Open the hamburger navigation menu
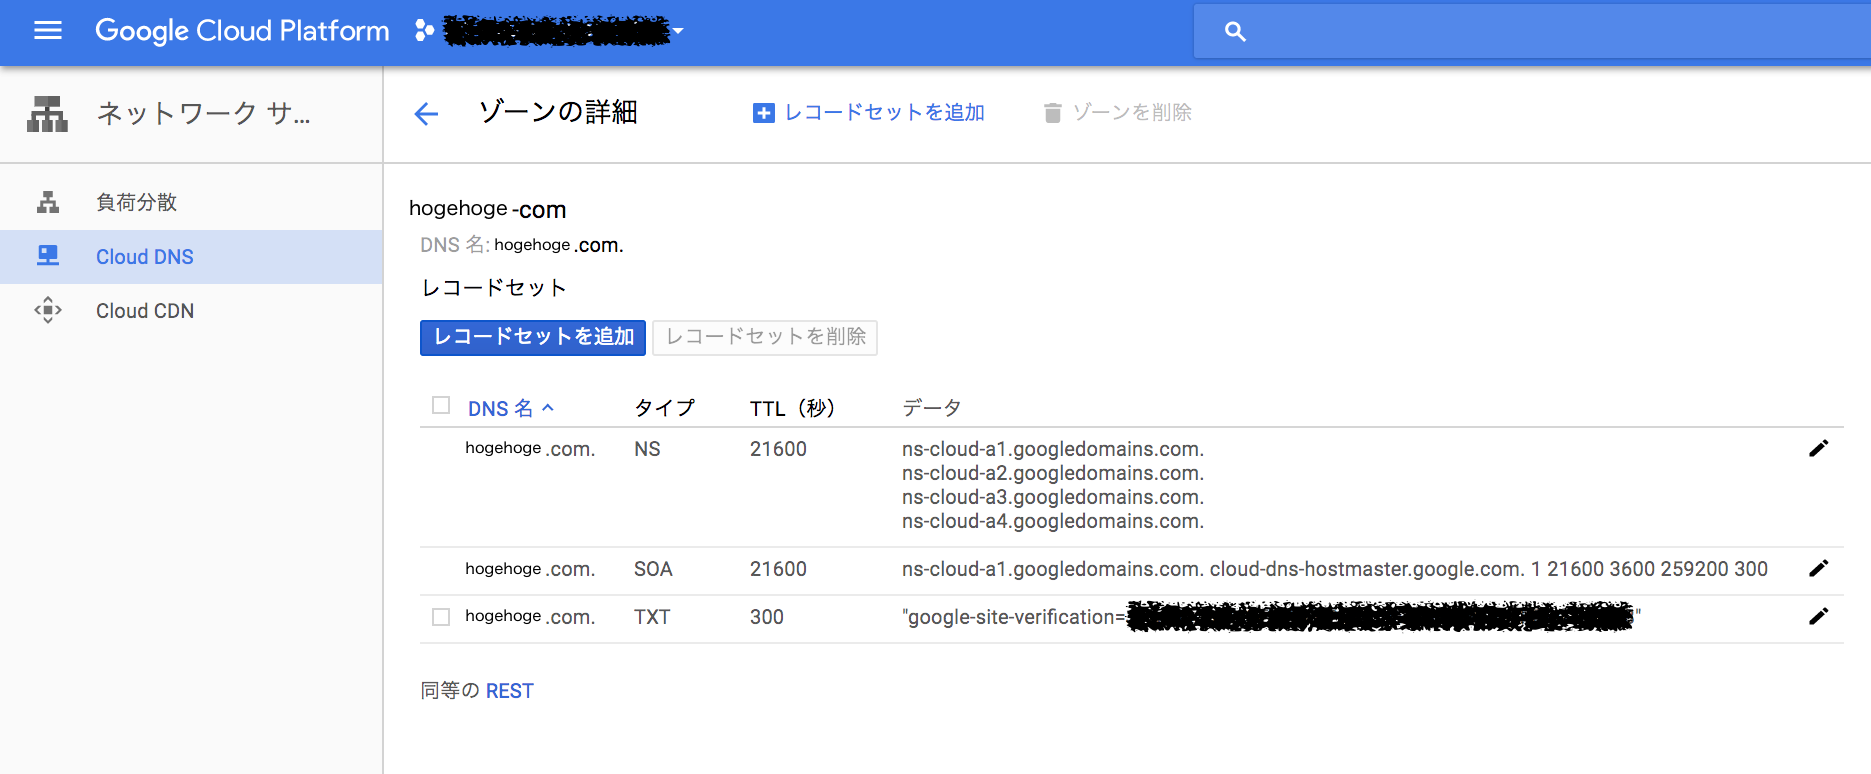This screenshot has width=1871, height=774. click(x=47, y=31)
